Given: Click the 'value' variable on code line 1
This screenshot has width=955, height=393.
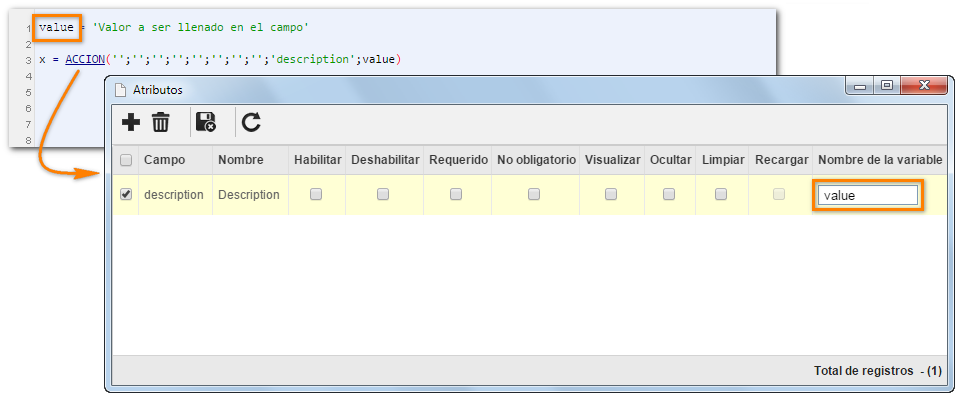Looking at the screenshot, I should point(56,27).
